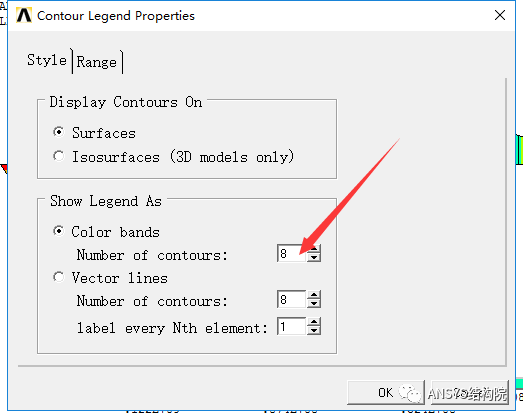Decrease Vector lines number of contours
This screenshot has width=523, height=418.
tap(314, 304)
